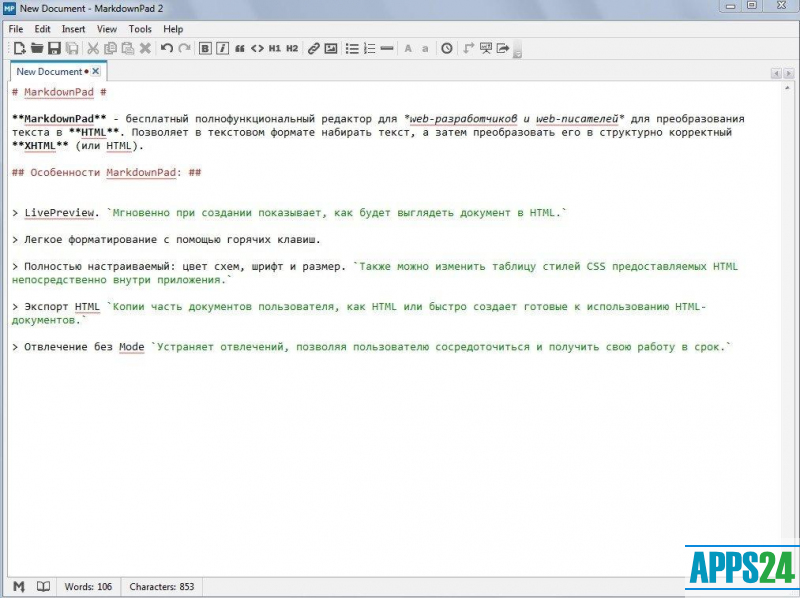Convert text to uppercase with the A icon
The height and width of the screenshot is (598, 800).
click(x=408, y=48)
